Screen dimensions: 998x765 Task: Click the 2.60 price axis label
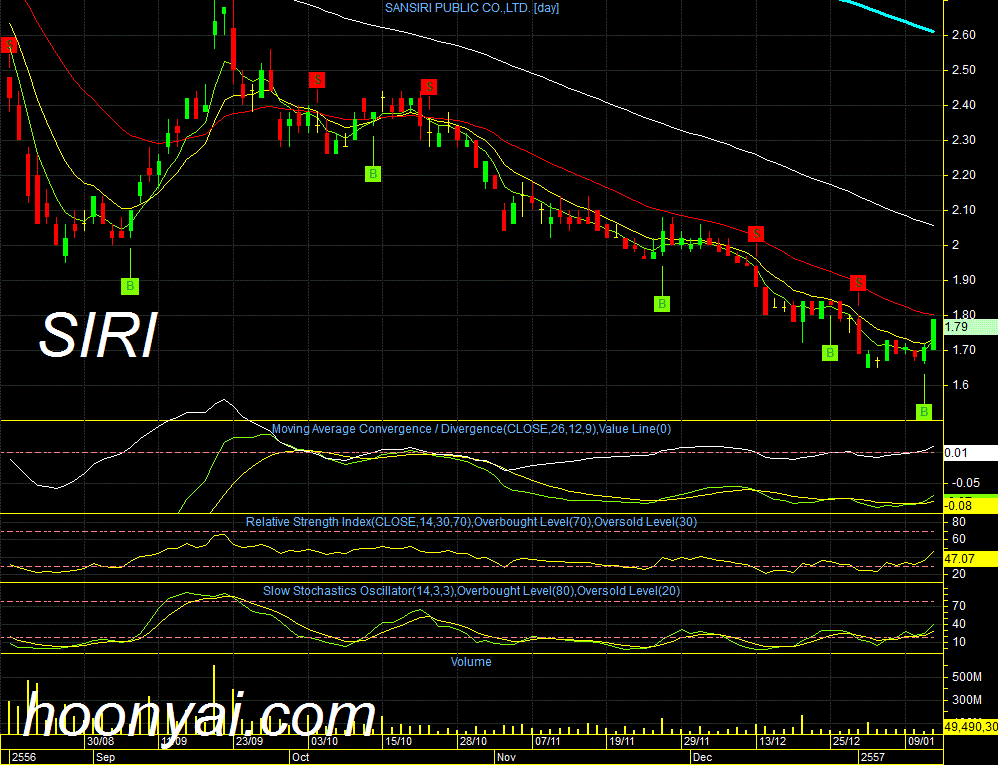[964, 35]
